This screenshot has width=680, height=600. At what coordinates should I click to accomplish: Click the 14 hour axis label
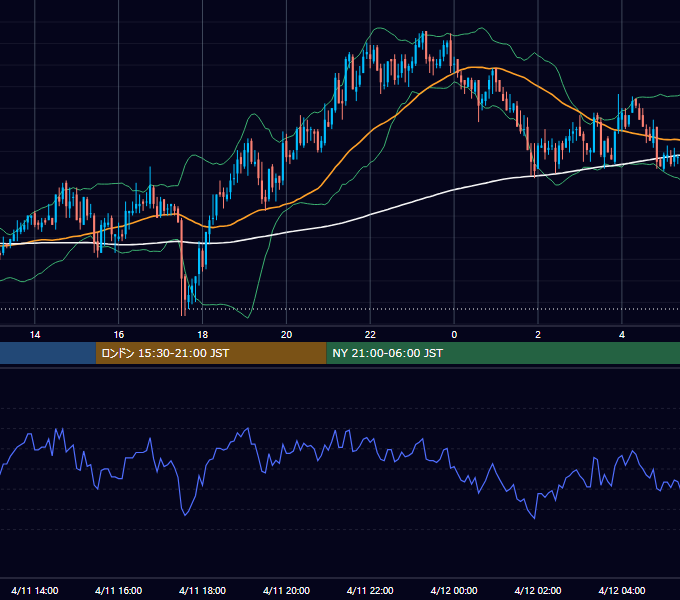[35, 335]
